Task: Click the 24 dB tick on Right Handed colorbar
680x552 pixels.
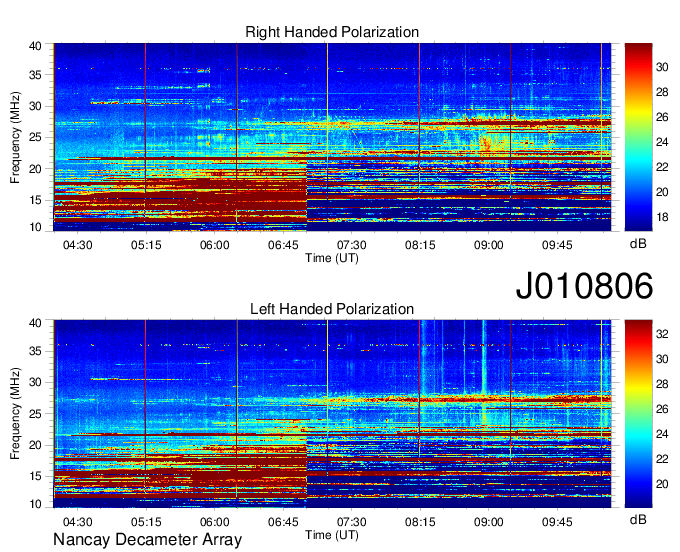Action: [662, 142]
